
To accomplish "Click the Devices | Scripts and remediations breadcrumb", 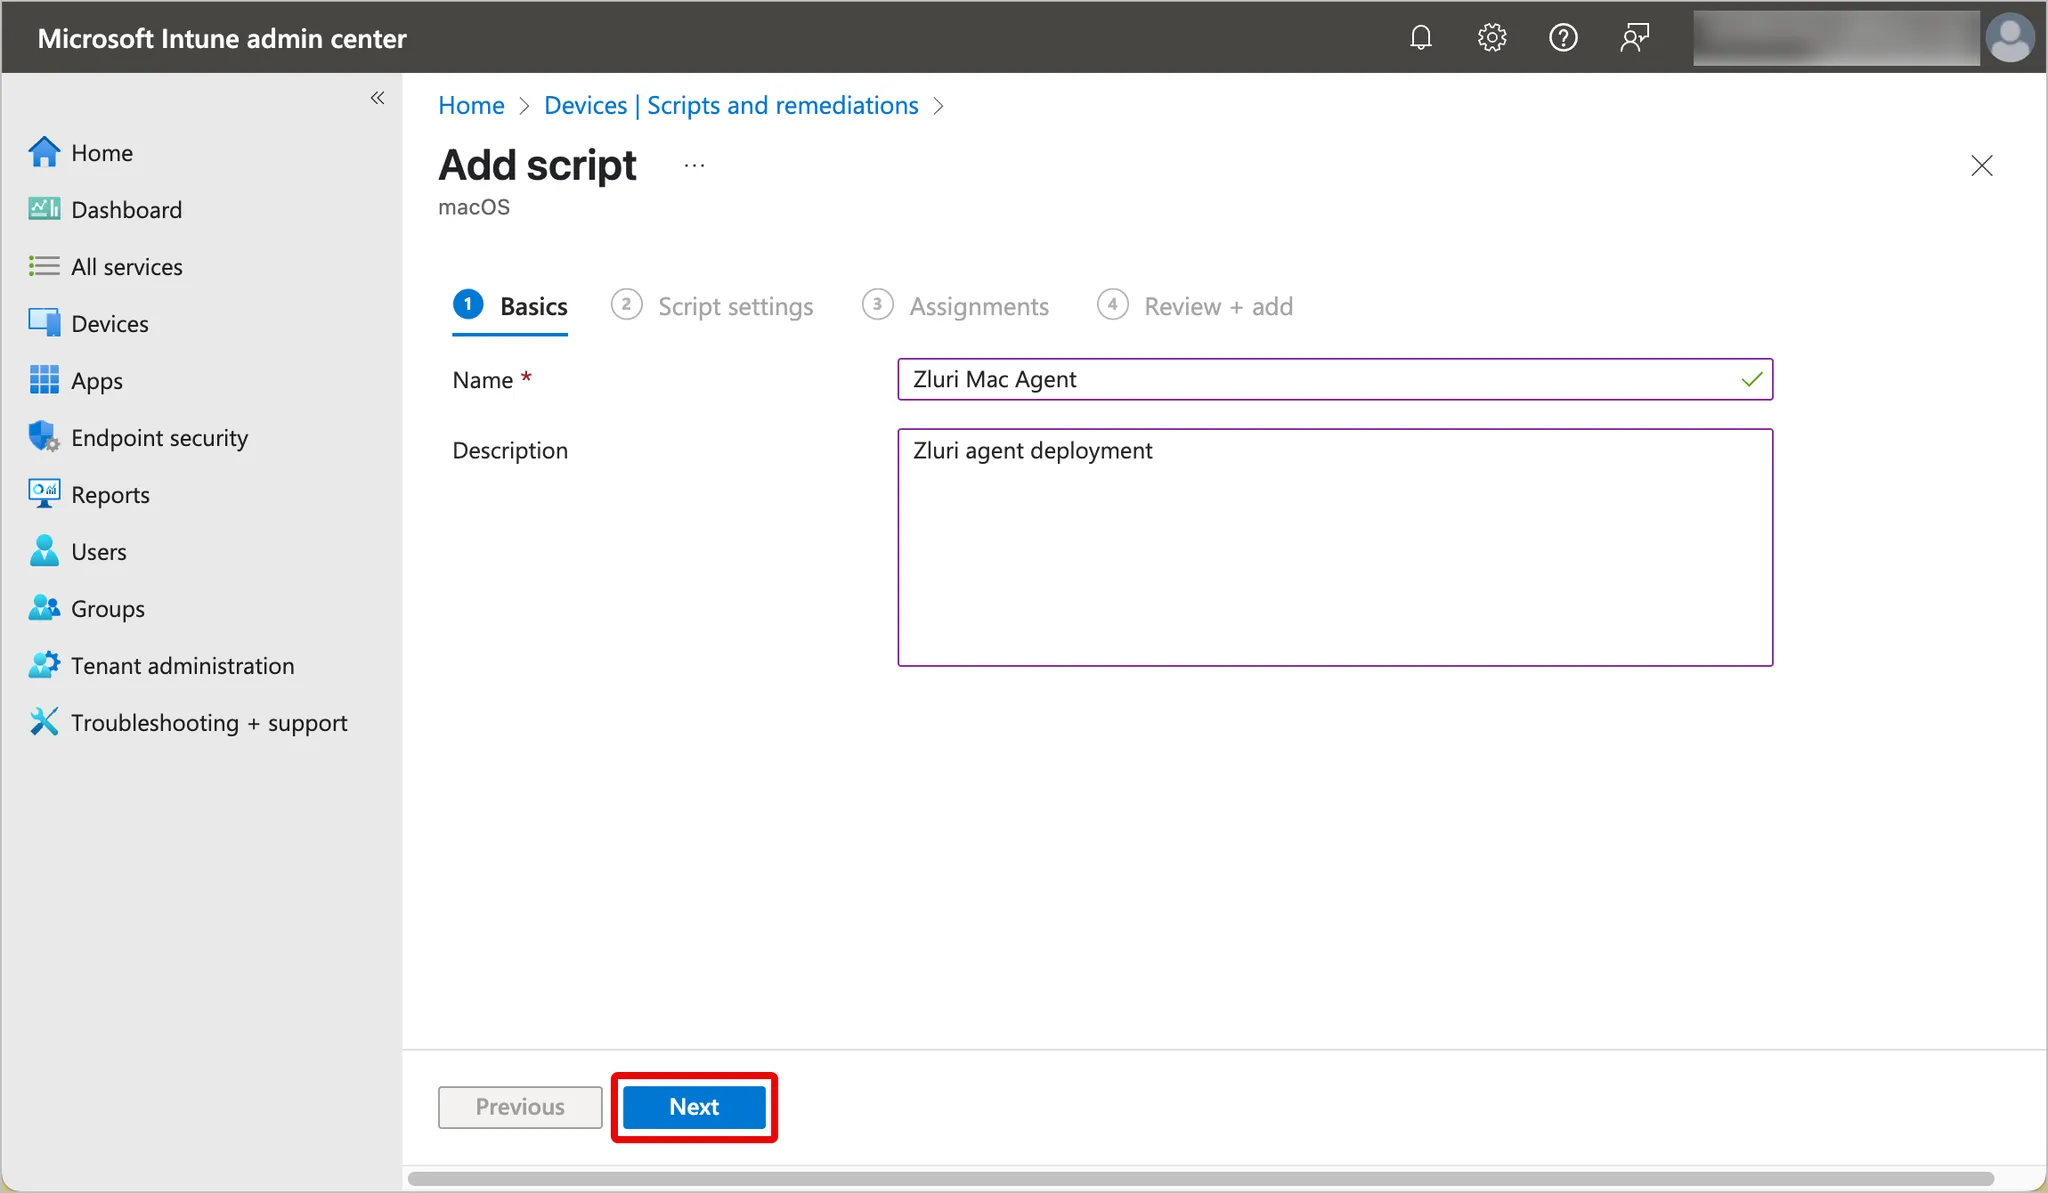I will 731,105.
